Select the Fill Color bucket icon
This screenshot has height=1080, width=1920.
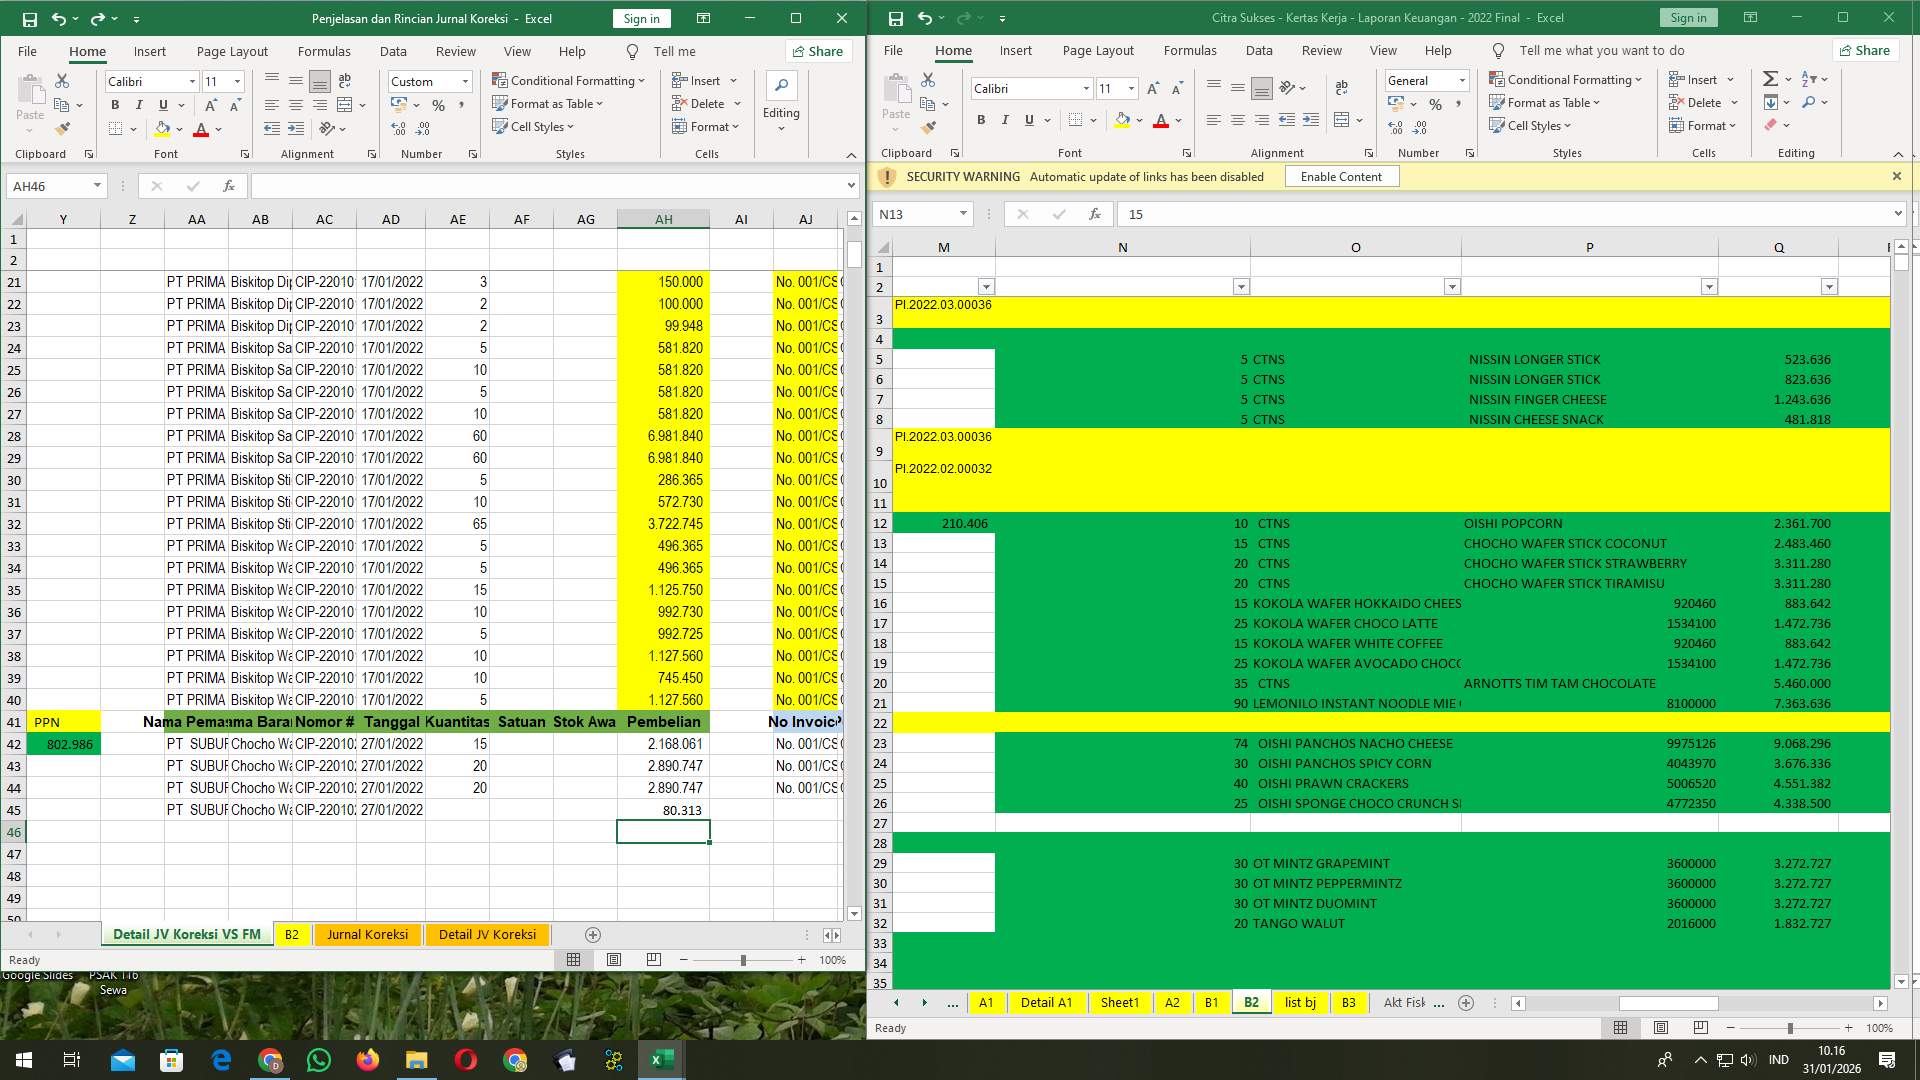pyautogui.click(x=162, y=128)
